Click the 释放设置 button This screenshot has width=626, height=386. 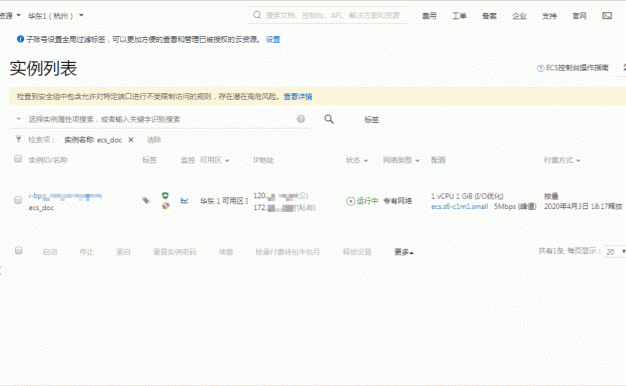(357, 252)
